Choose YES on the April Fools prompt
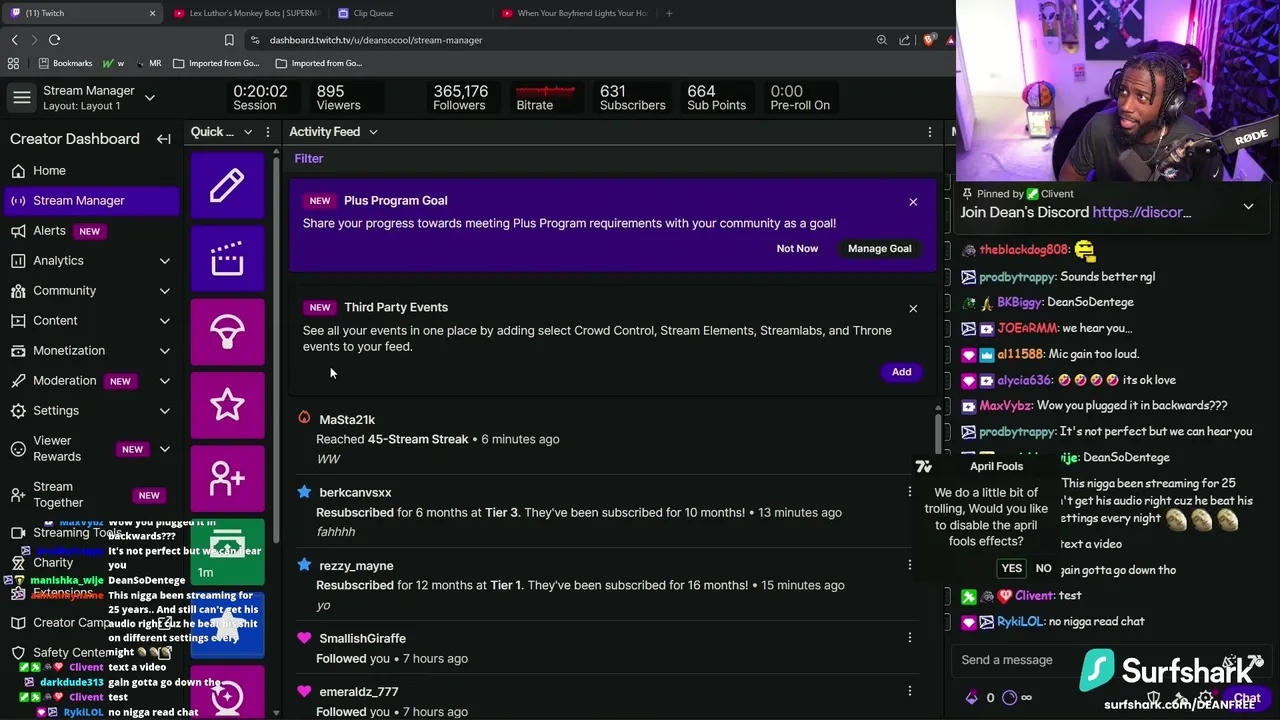This screenshot has height=720, width=1280. click(x=1012, y=568)
